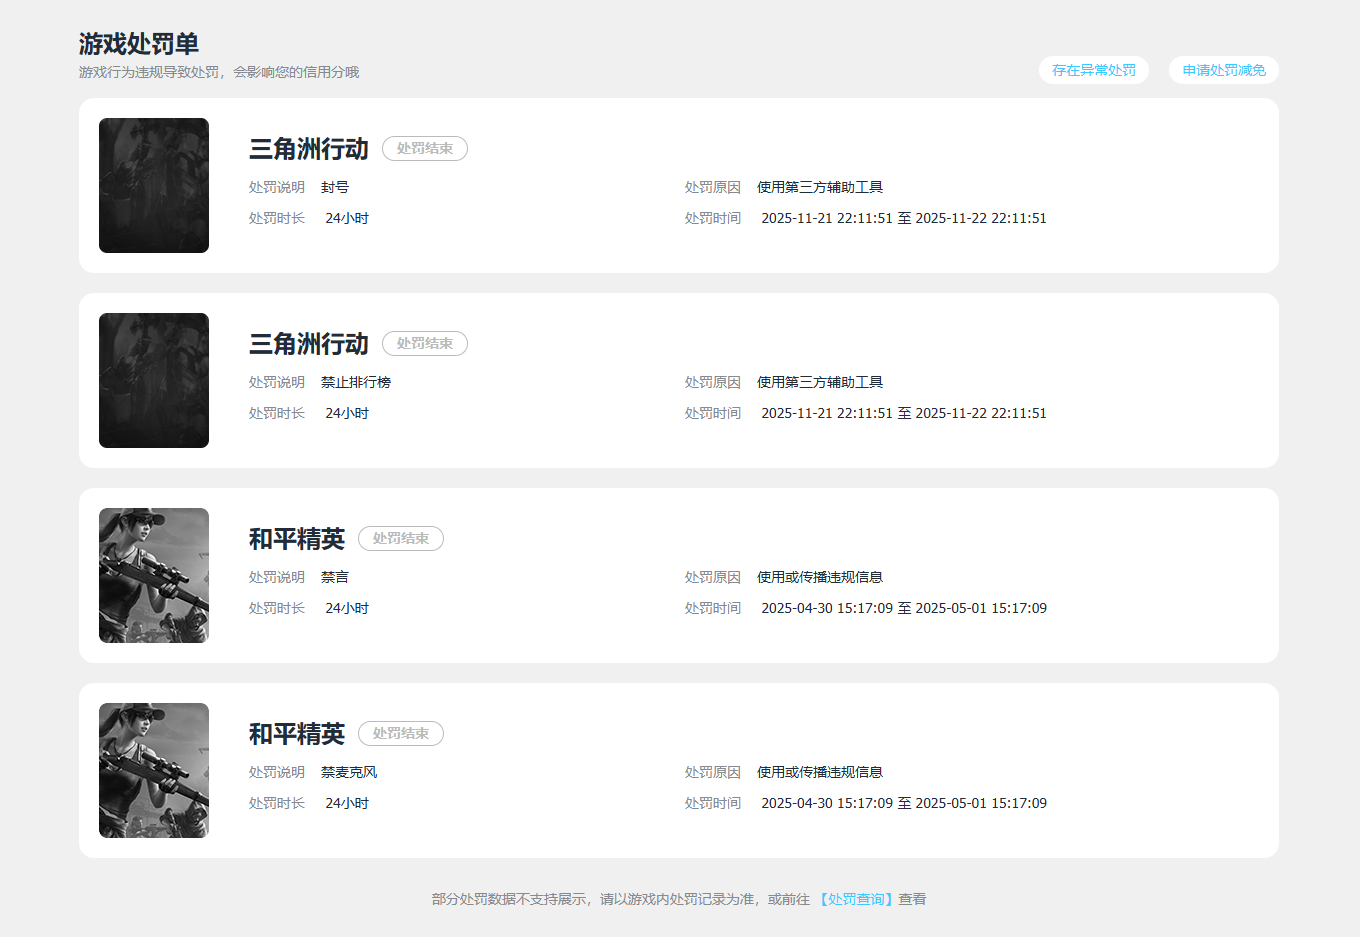Screen dimensions: 1360x937
Task: Open the 和平精英 cover for the 禁麦克风 penalty
Action: [x=154, y=770]
